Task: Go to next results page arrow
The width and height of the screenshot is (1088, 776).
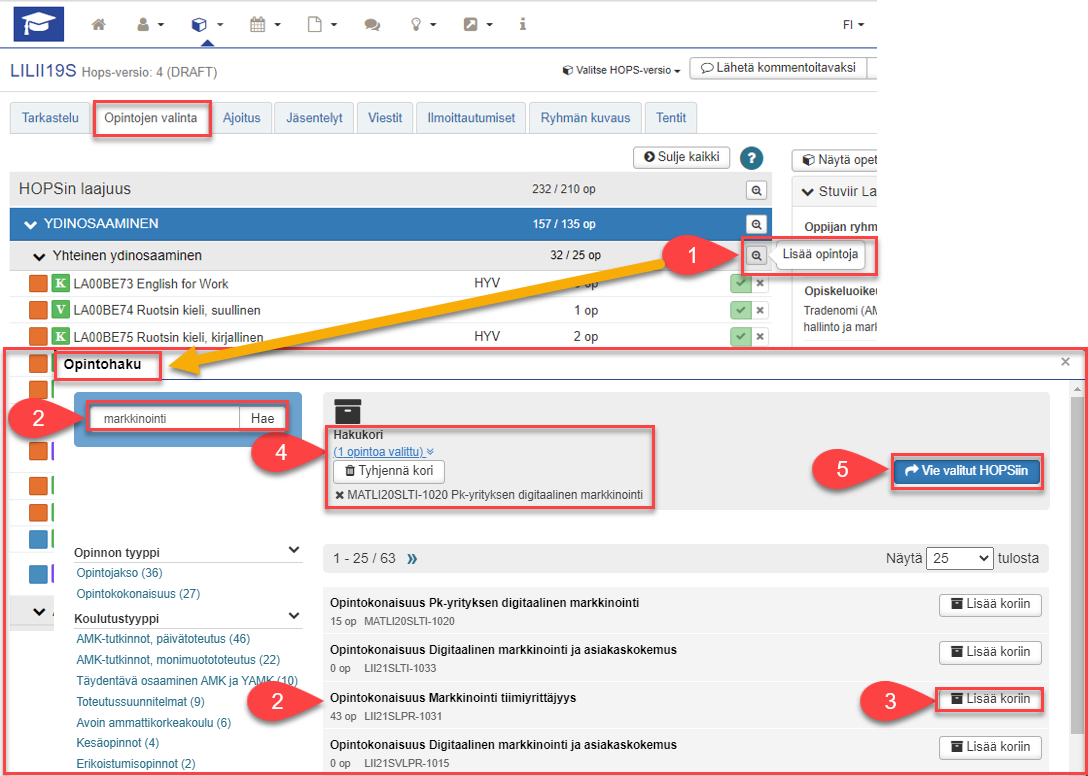Action: (412, 558)
